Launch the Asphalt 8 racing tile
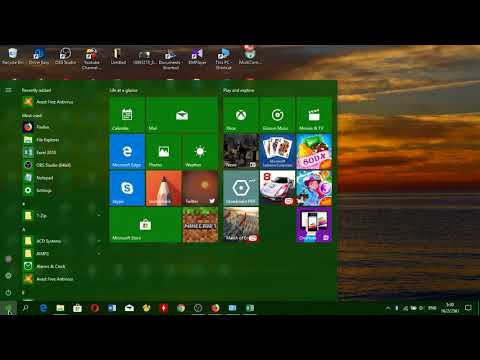 (277, 188)
